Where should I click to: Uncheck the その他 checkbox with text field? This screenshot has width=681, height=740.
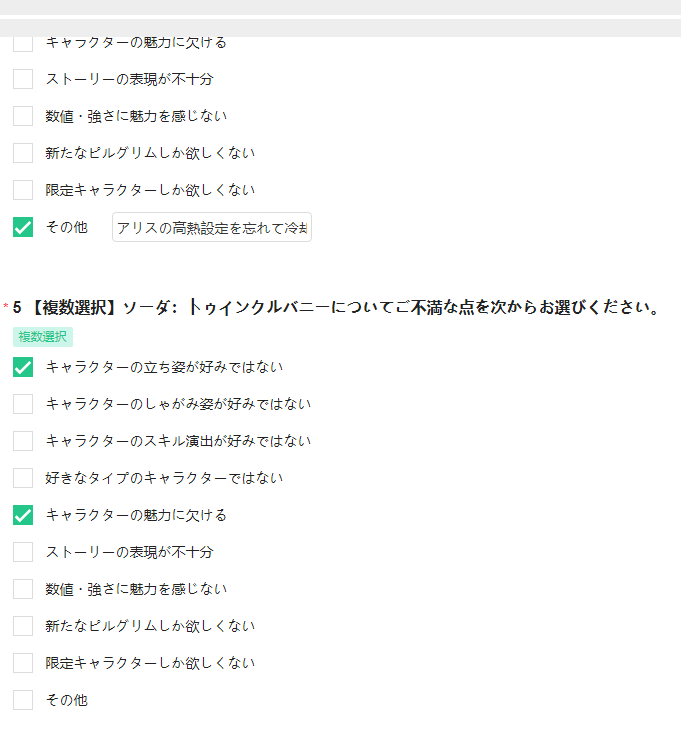tap(23, 227)
